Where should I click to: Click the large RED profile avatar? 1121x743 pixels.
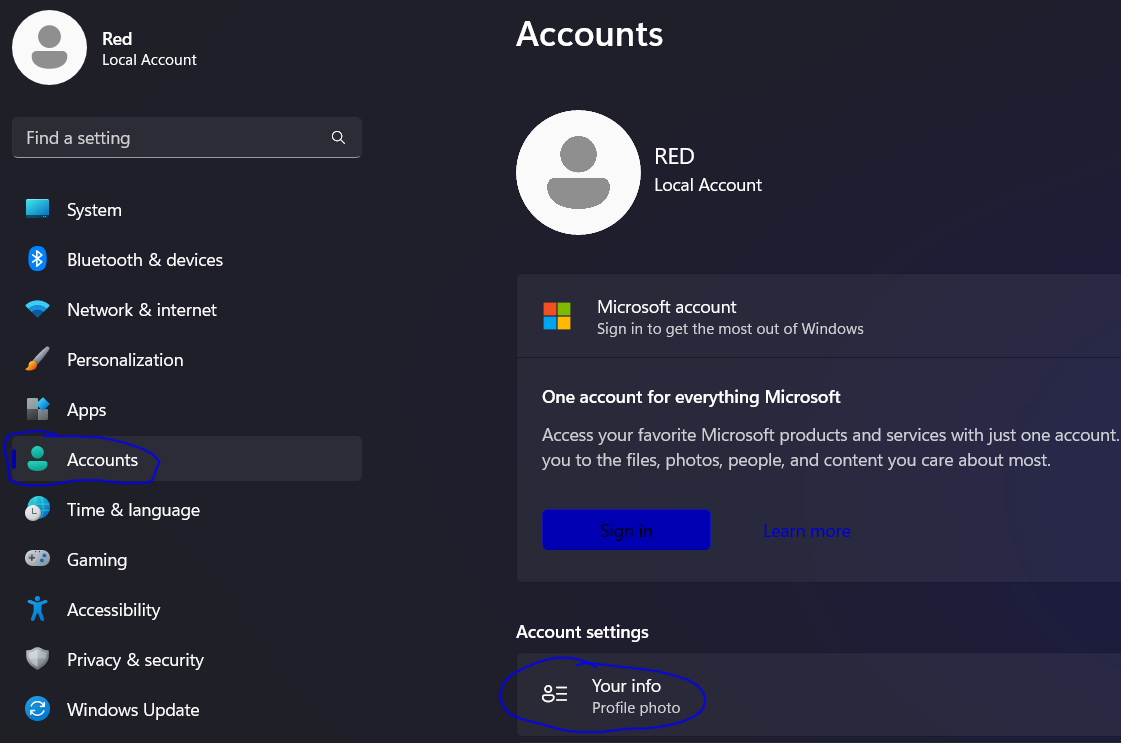[x=578, y=173]
